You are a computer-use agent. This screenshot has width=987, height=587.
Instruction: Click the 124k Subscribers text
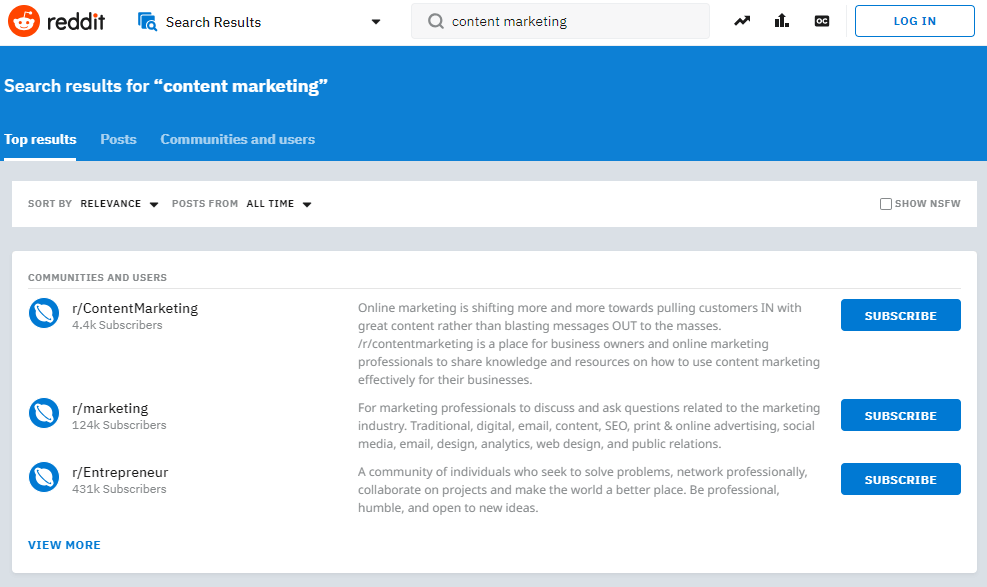coord(119,425)
